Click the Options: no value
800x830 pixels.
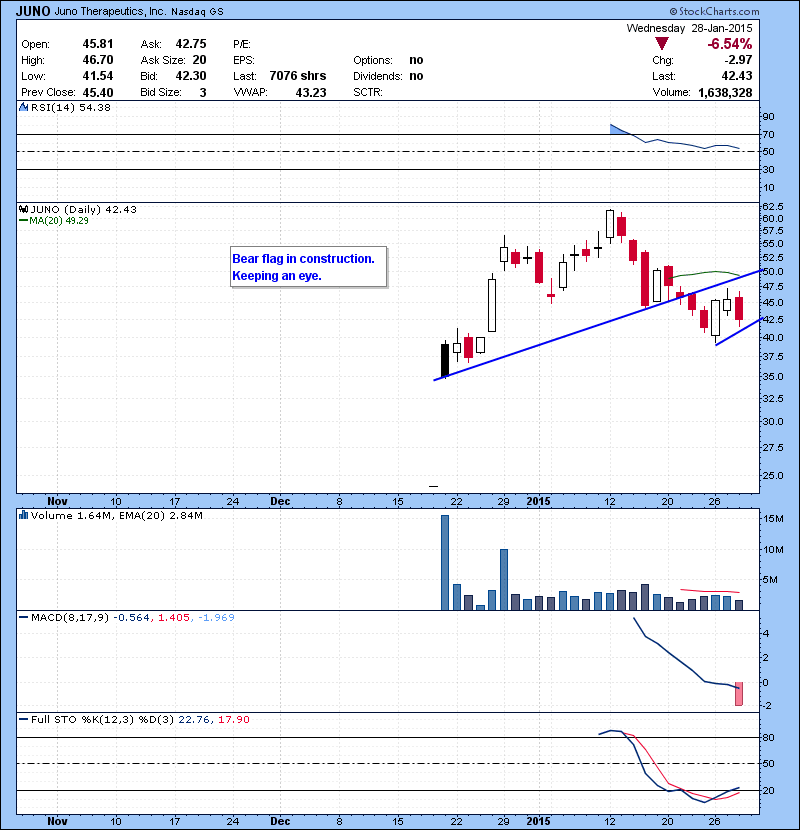[416, 60]
